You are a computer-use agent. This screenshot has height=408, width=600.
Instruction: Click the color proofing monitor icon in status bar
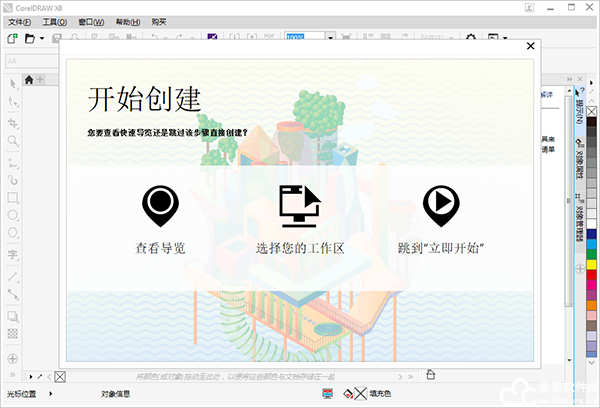(x=327, y=393)
